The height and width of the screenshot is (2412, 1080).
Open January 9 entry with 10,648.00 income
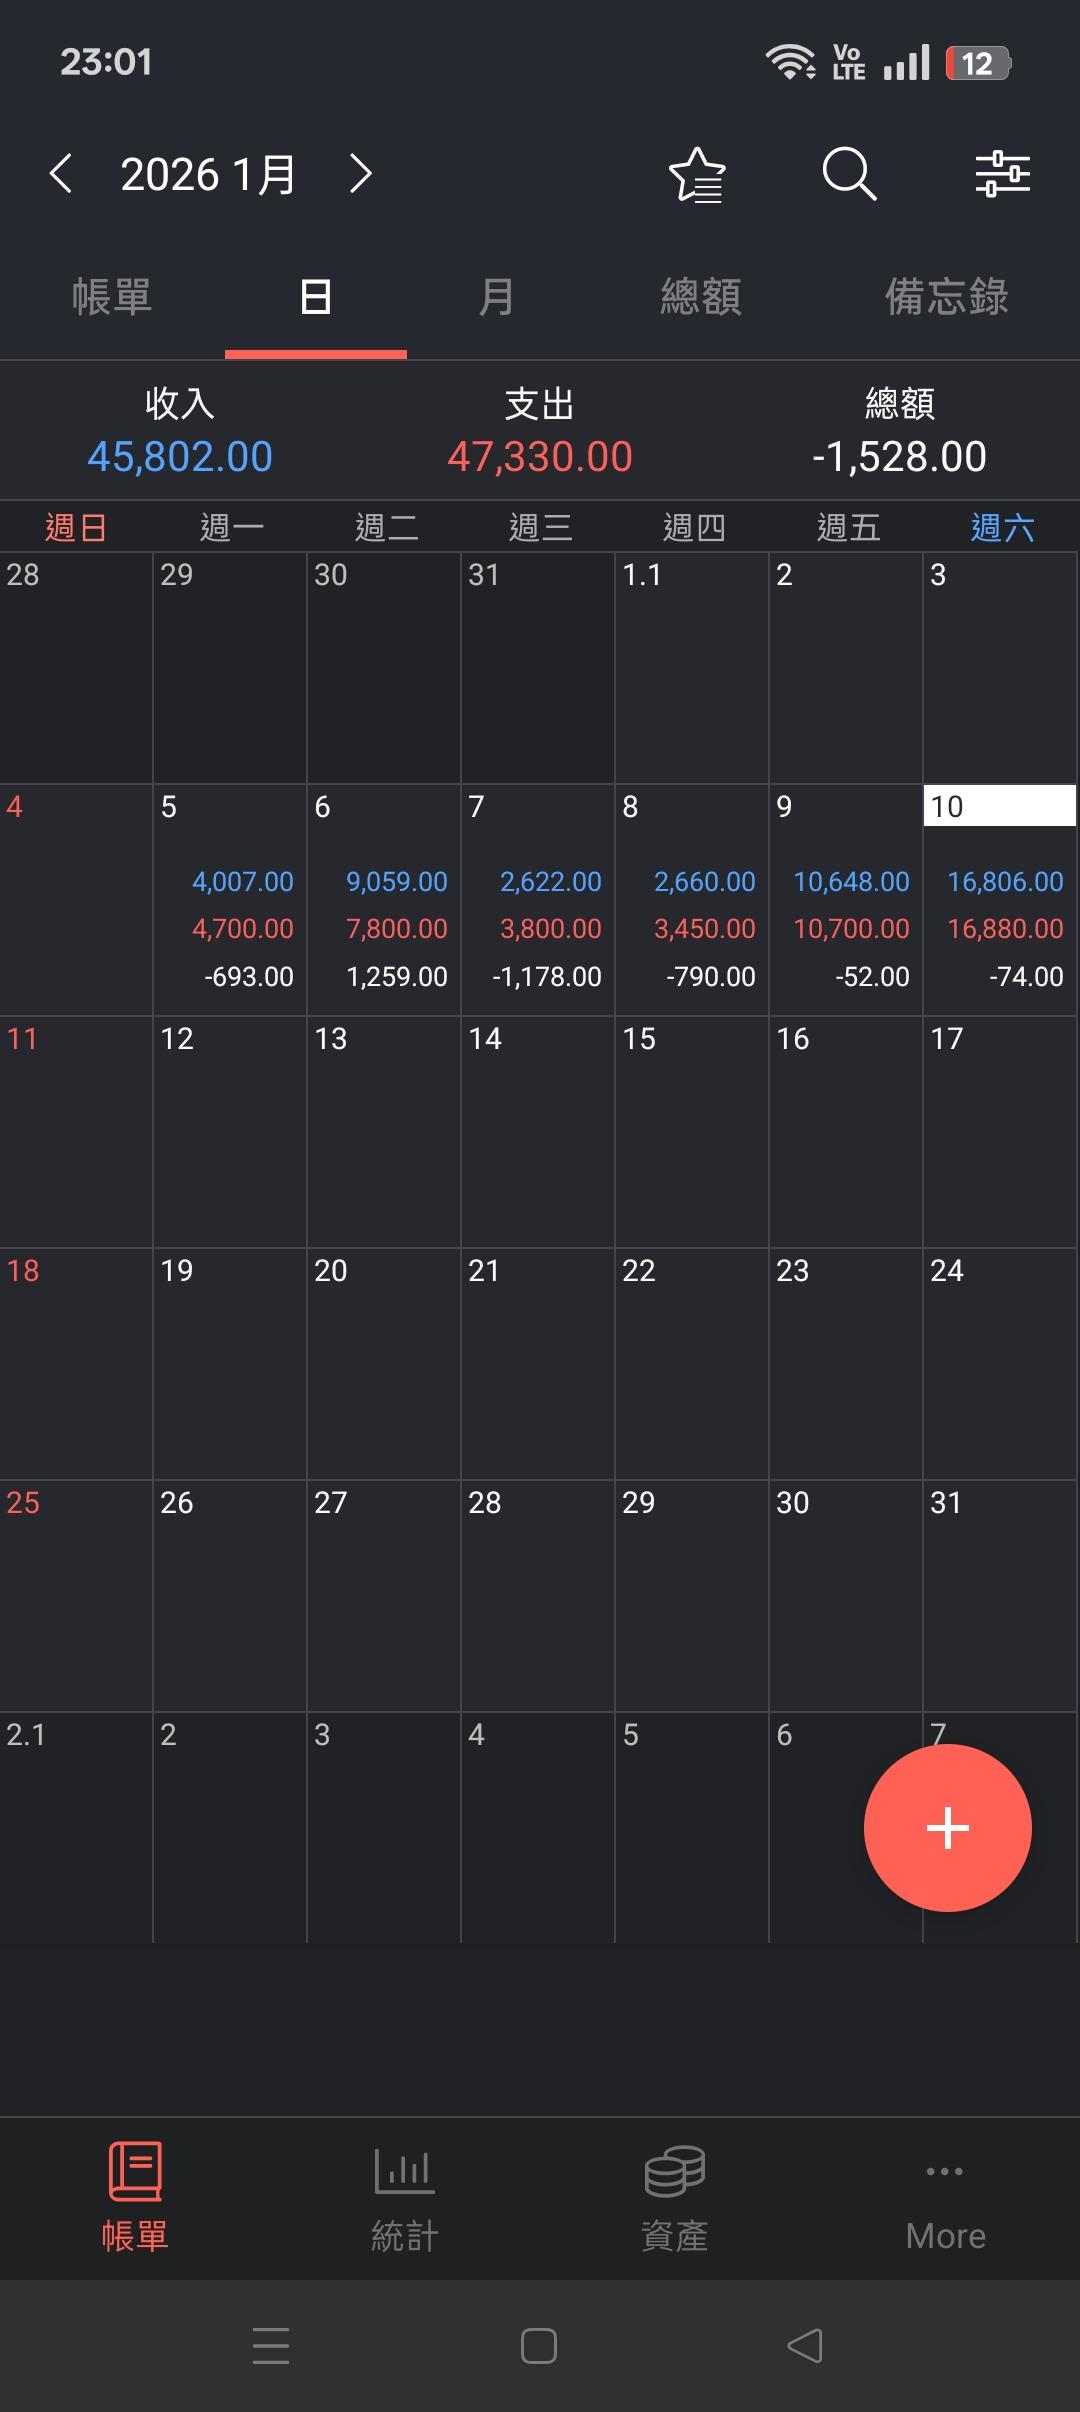click(x=845, y=900)
